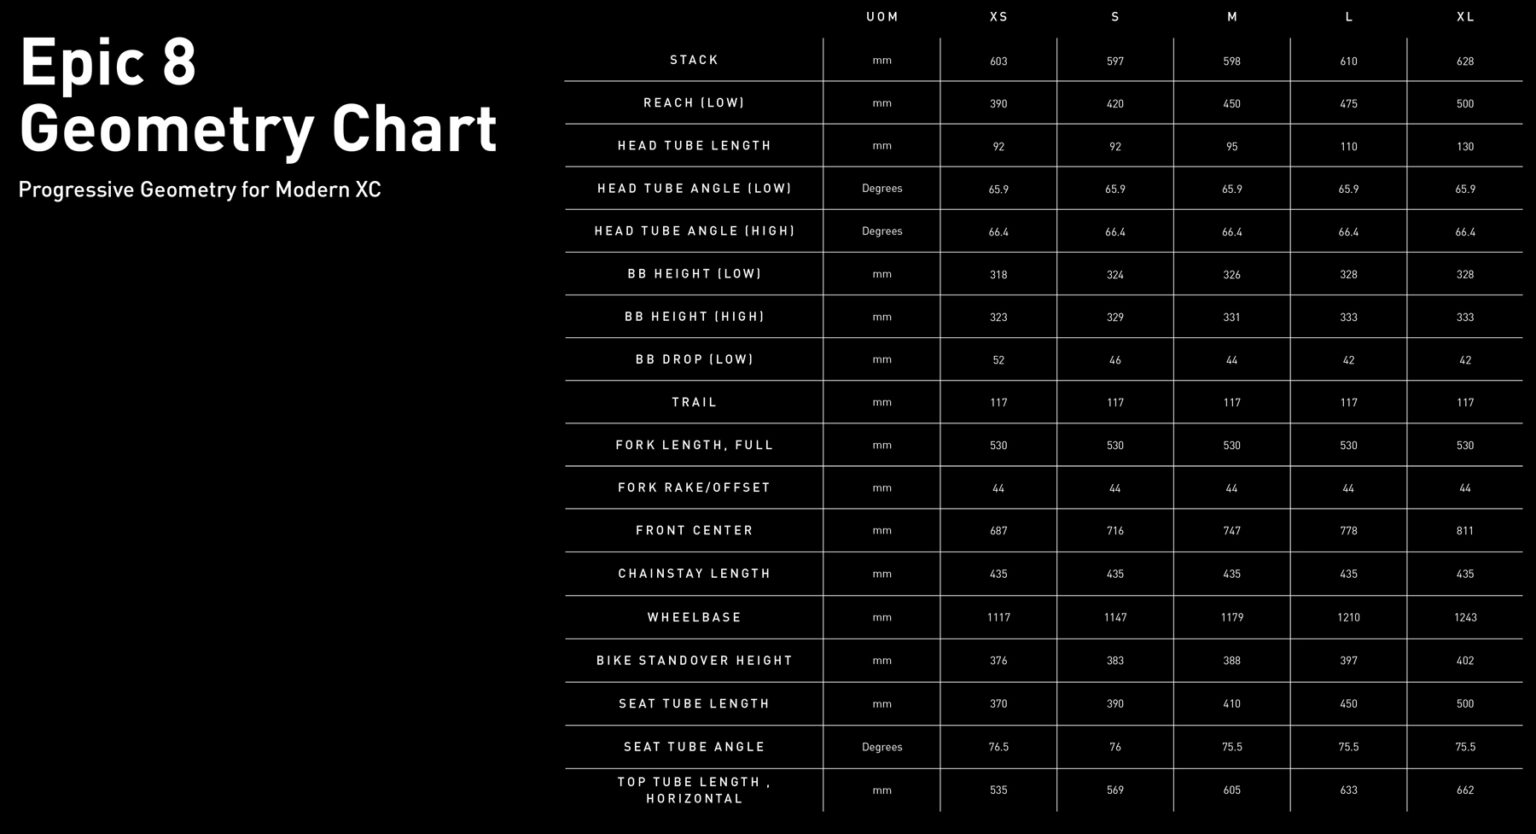1536x834 pixels.
Task: Select the WHEELBASE row label
Action: pyautogui.click(x=694, y=617)
